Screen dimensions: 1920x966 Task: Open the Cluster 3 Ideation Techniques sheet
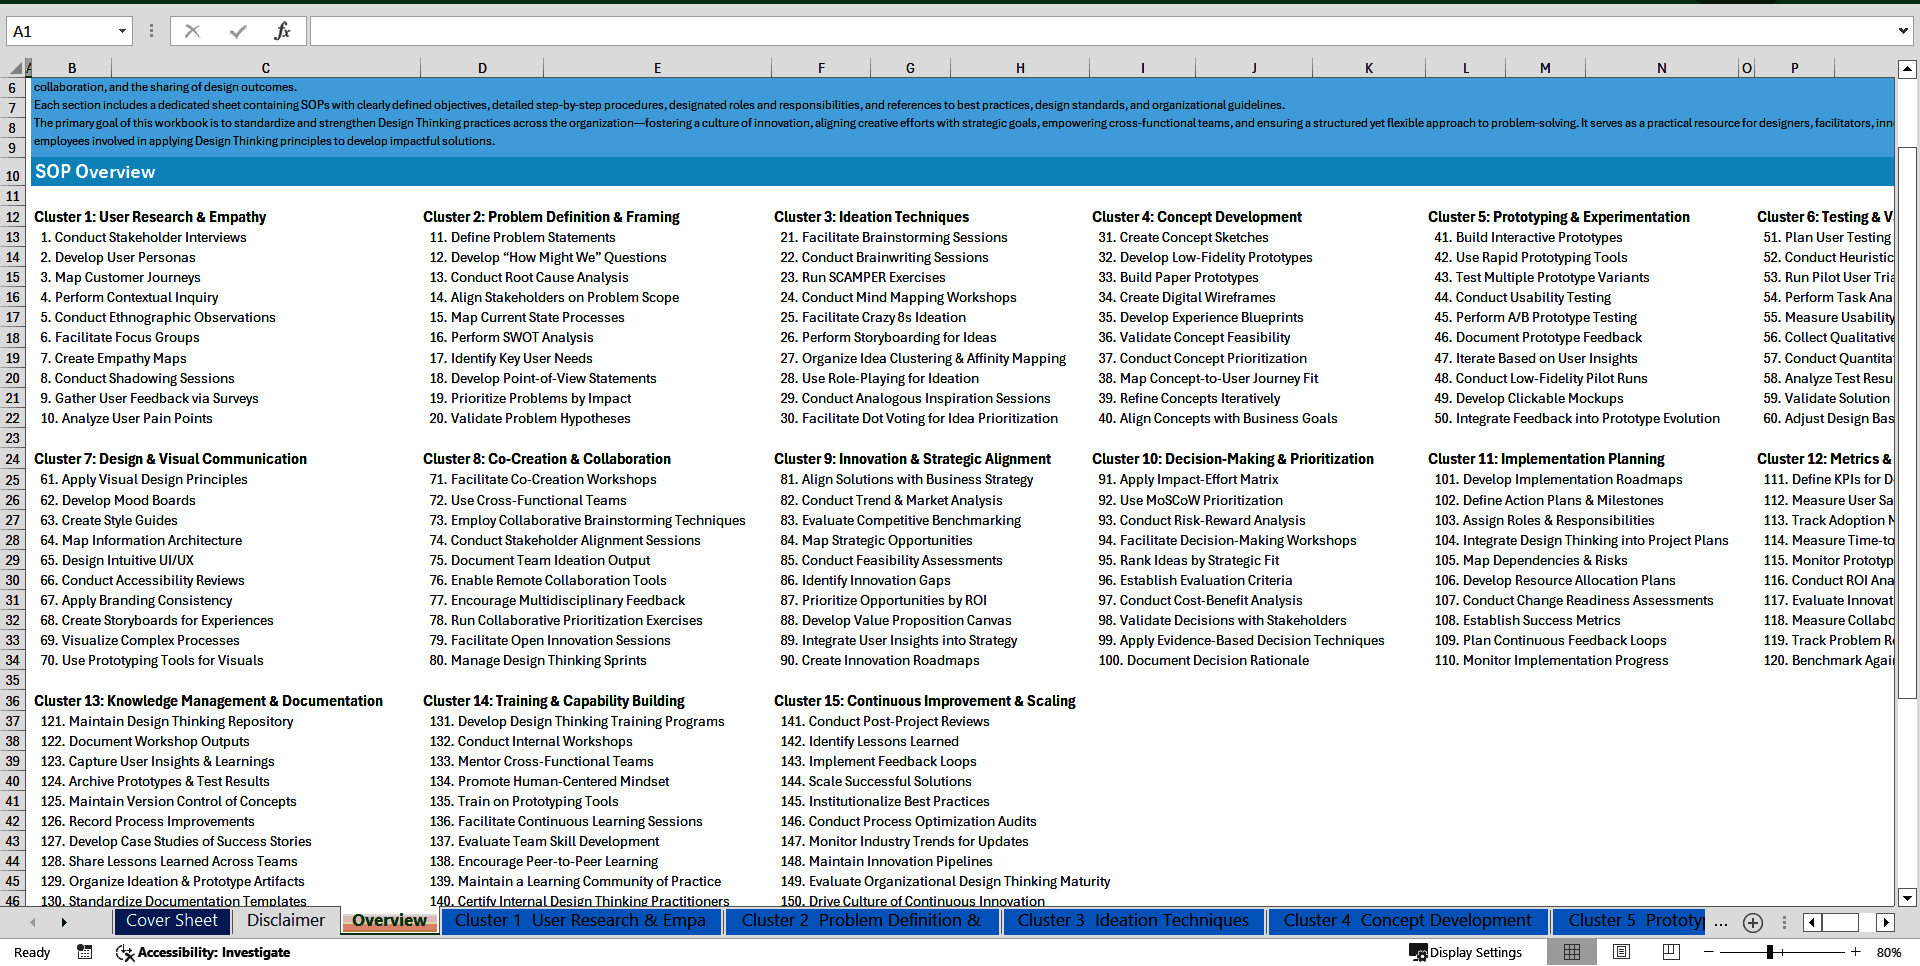click(x=1132, y=921)
